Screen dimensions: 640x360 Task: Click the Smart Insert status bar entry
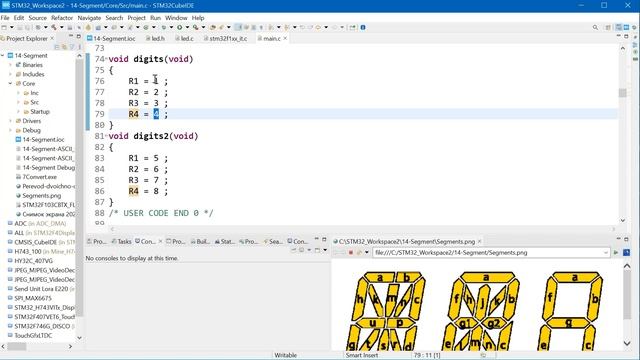click(x=362, y=356)
